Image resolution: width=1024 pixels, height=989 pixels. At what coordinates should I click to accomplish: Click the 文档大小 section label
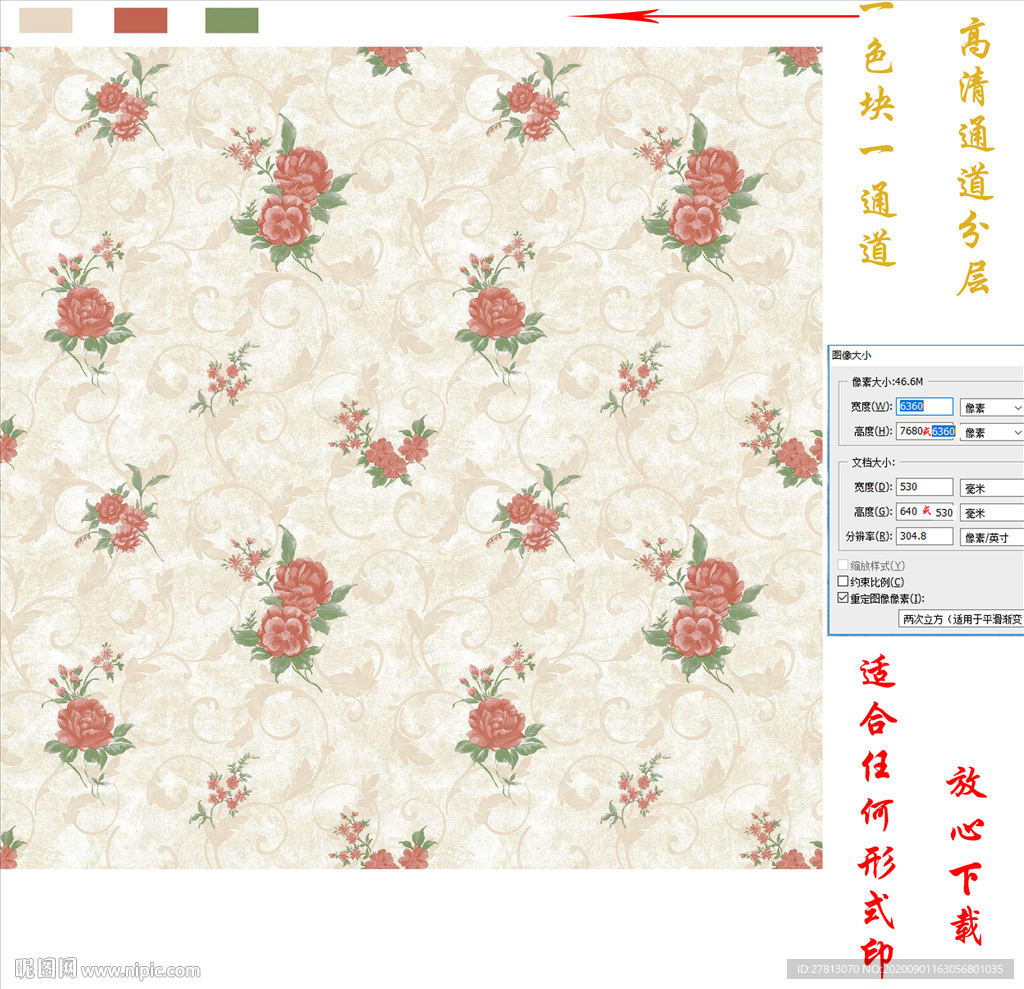pos(873,462)
